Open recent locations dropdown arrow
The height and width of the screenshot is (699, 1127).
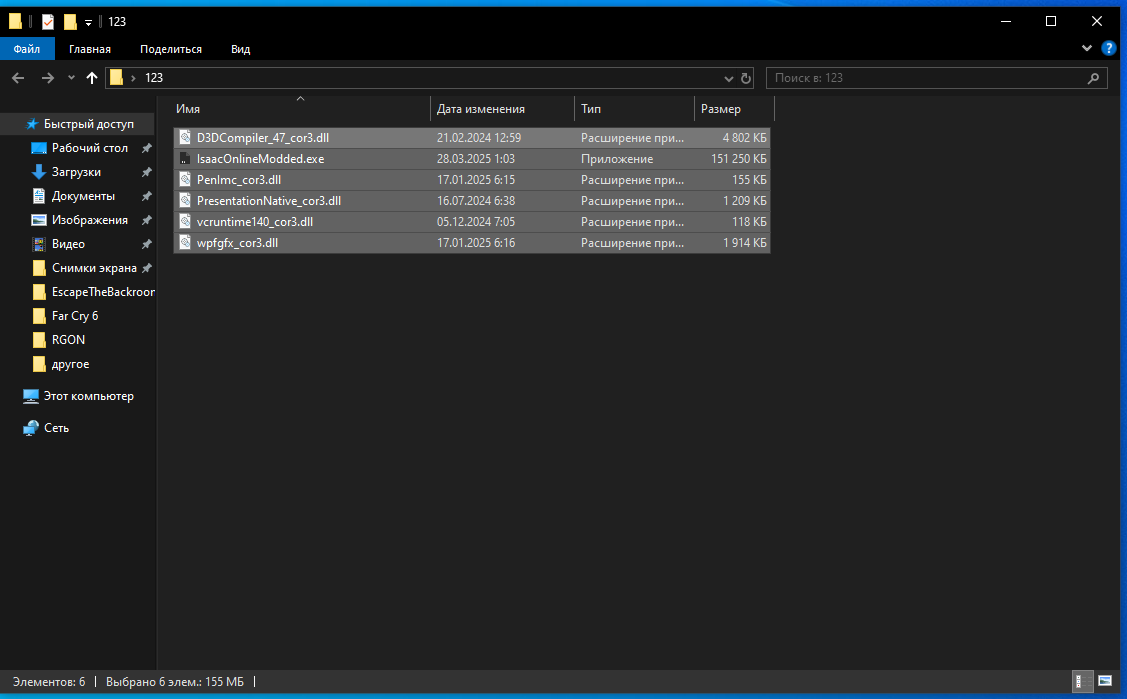[x=71, y=78]
